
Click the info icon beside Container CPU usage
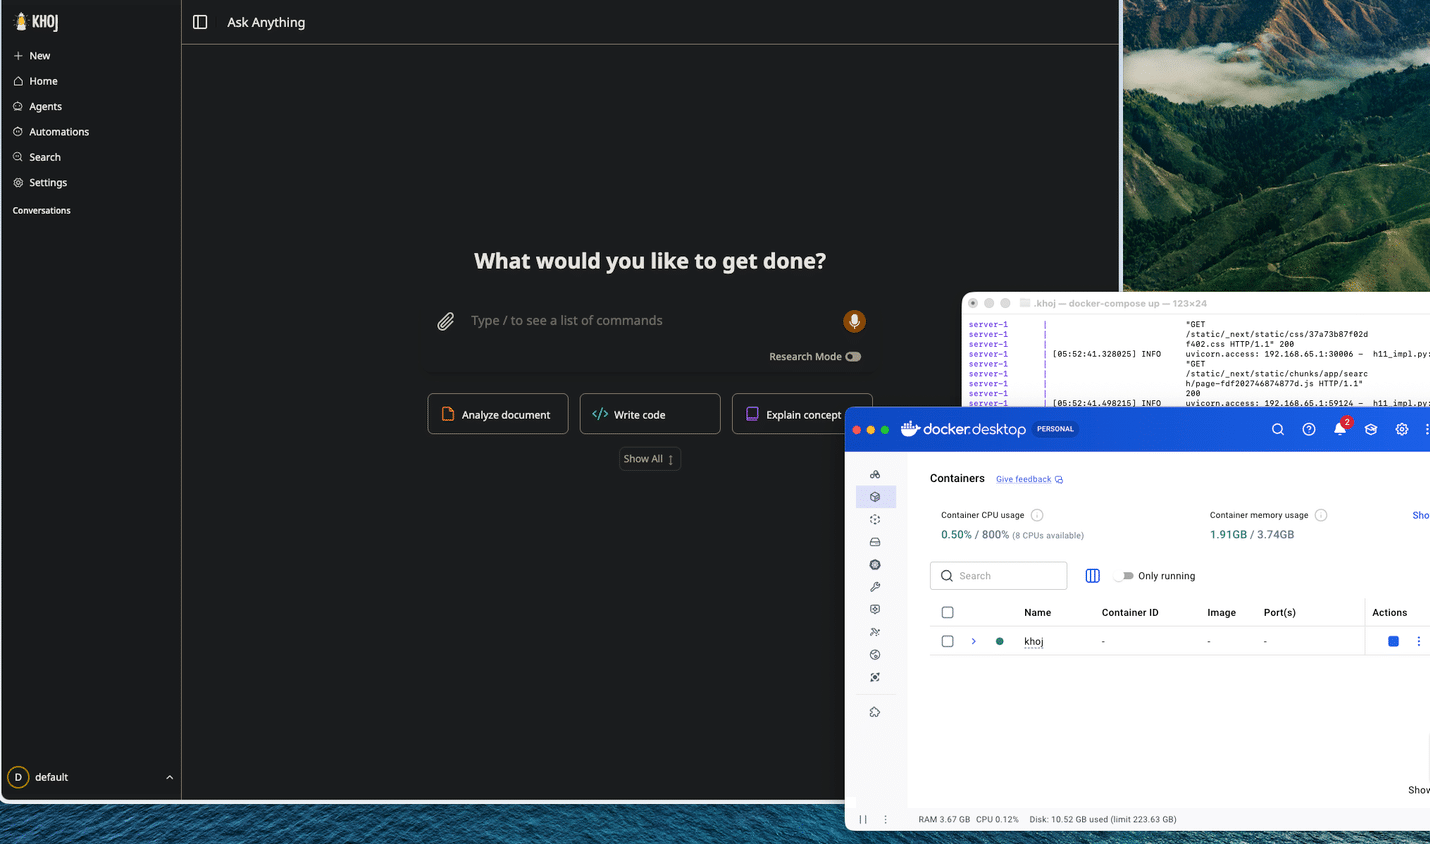click(1037, 515)
